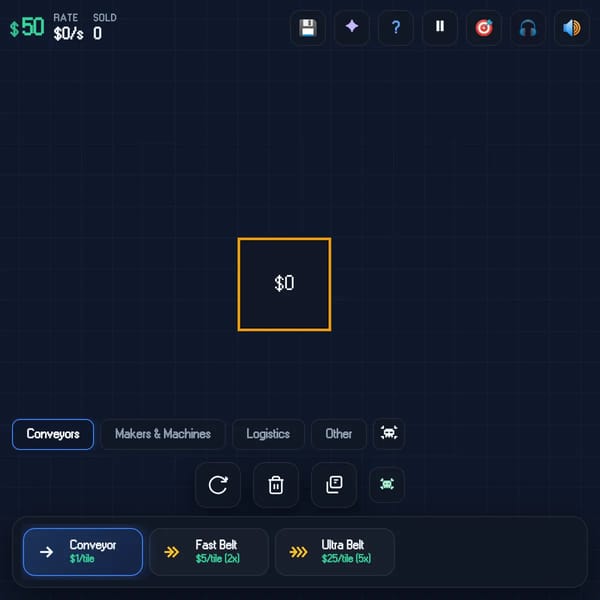Toggle sound with the speaker icon
Image resolution: width=600 pixels, height=600 pixels.
coord(572,28)
